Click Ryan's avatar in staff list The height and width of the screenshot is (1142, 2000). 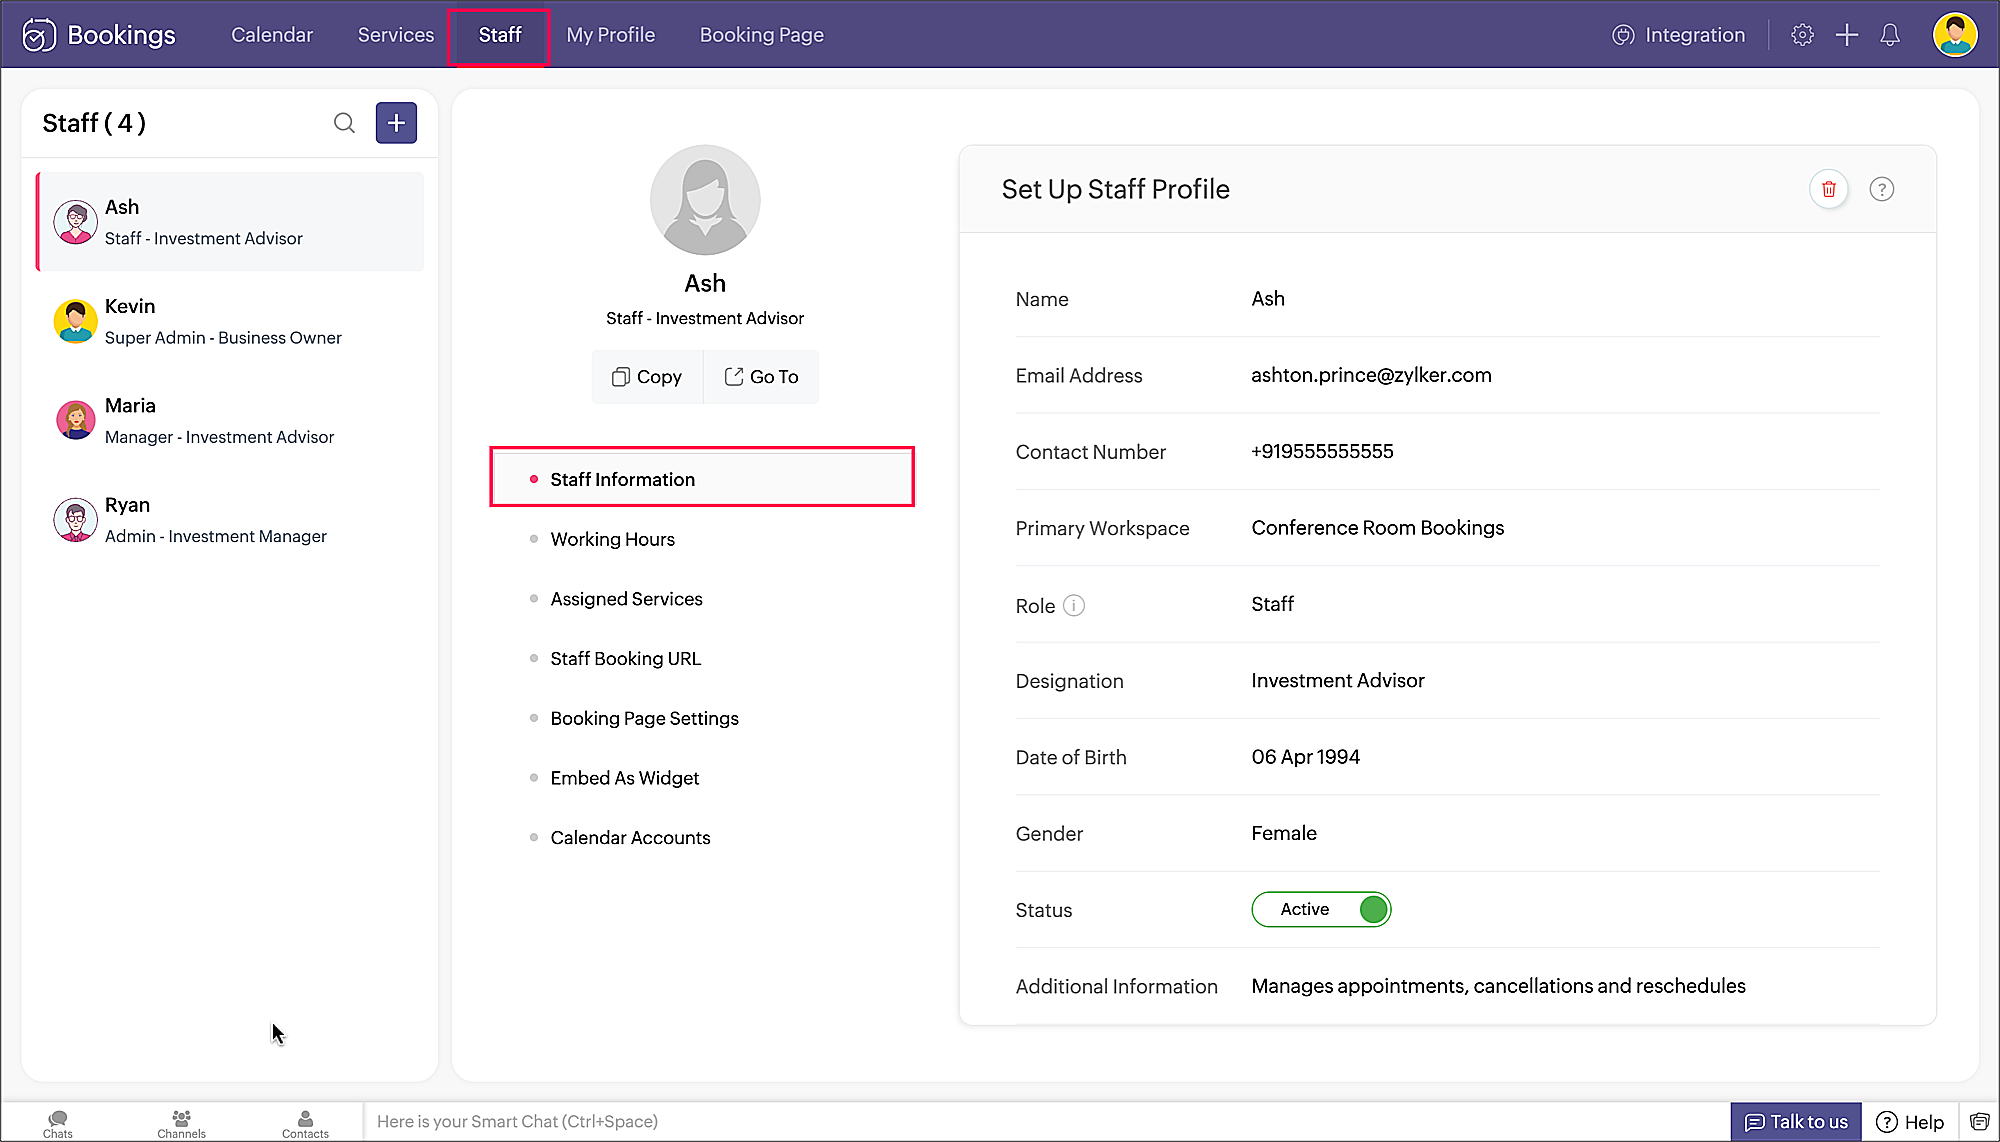[75, 520]
